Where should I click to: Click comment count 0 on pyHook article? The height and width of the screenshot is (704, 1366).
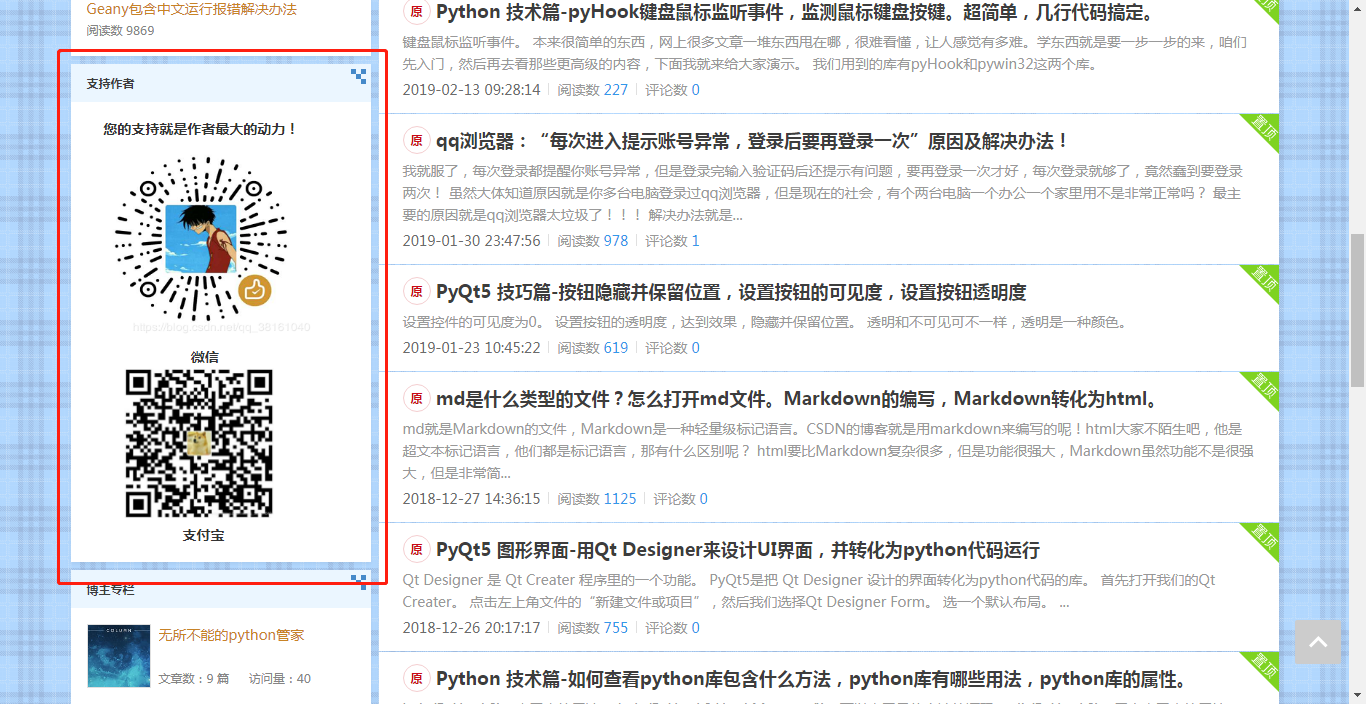tap(696, 90)
